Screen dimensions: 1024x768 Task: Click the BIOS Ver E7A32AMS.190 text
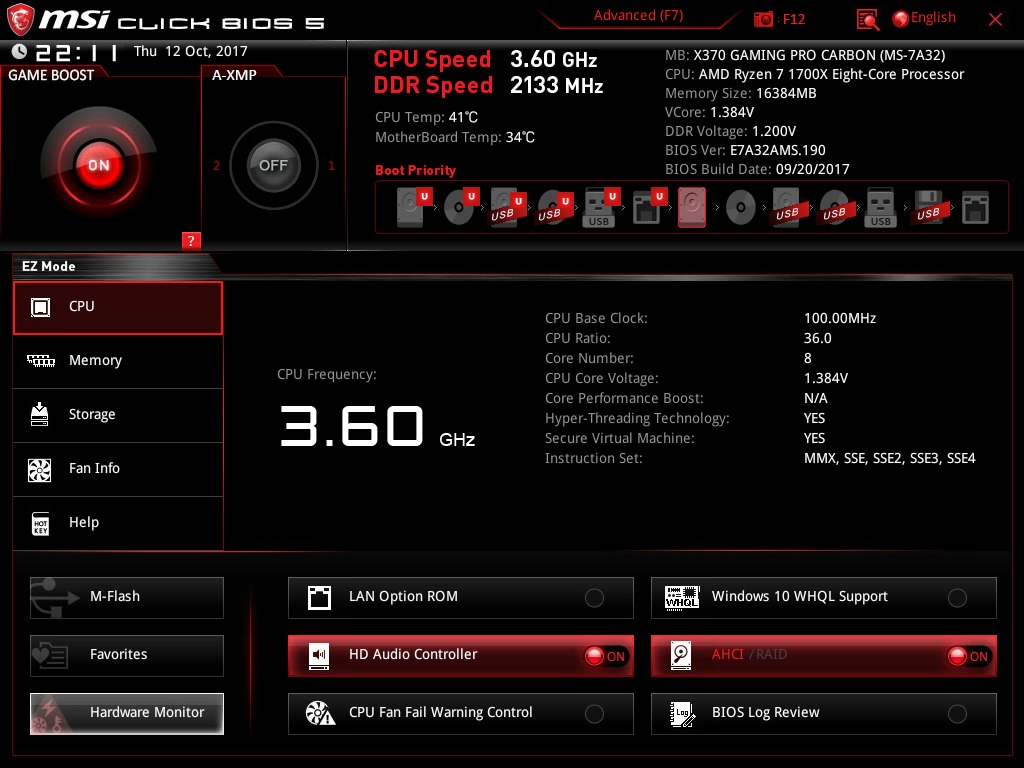click(745, 150)
